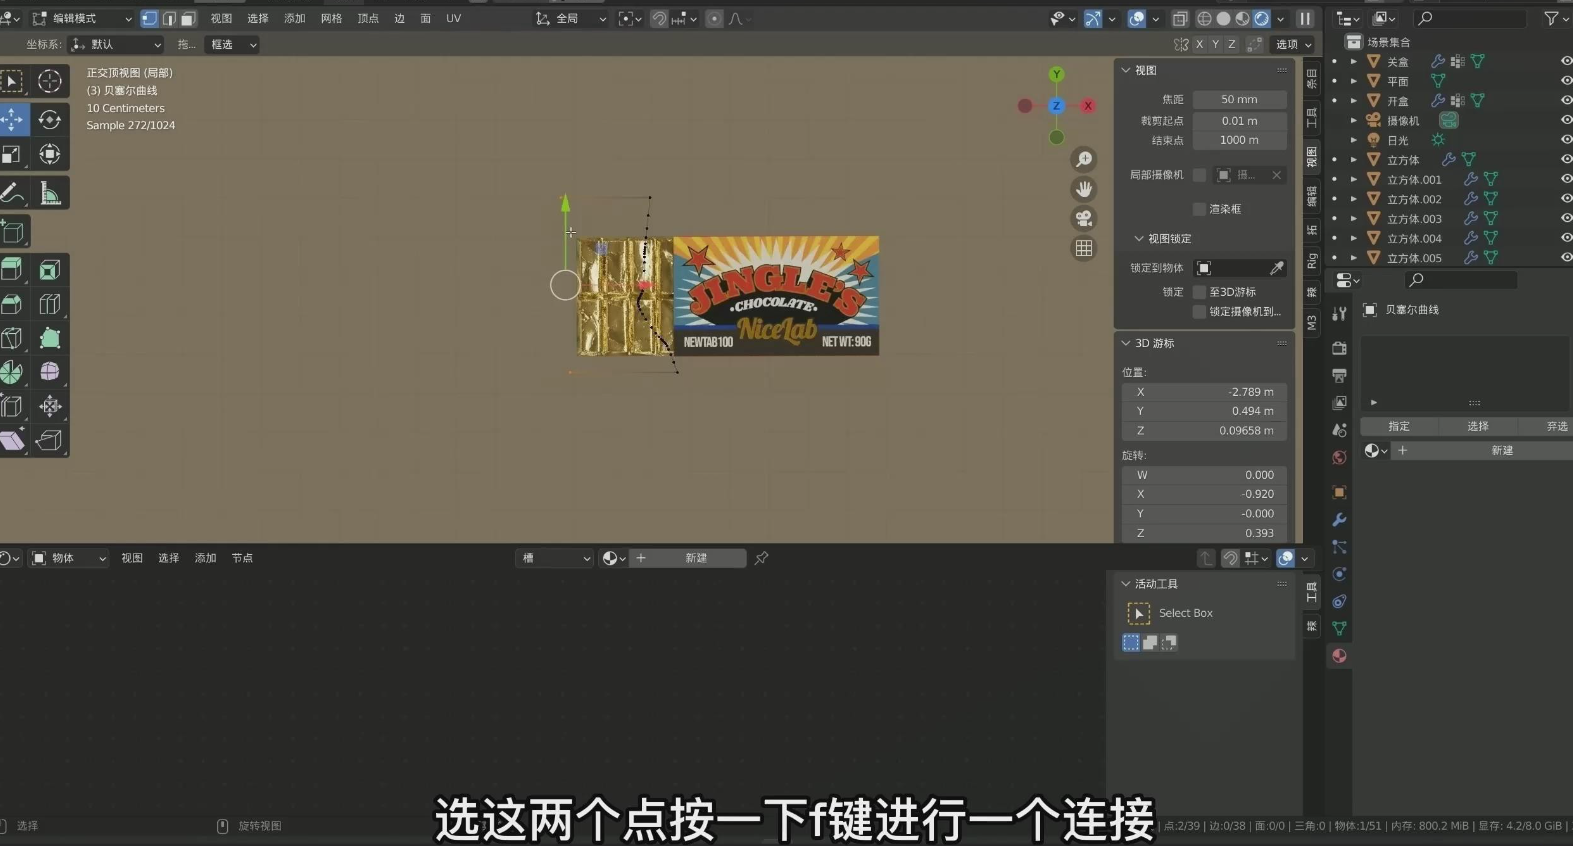Choose the Loop Cut tool
Image resolution: width=1573 pixels, height=846 pixels.
[x=49, y=304]
